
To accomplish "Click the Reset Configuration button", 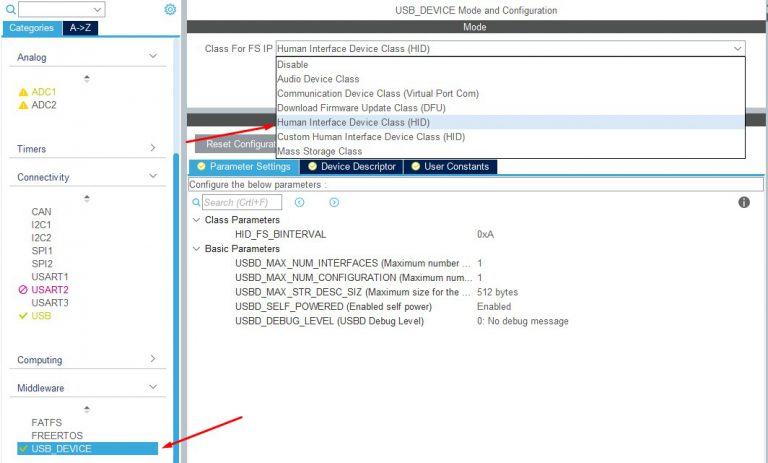I will point(232,144).
